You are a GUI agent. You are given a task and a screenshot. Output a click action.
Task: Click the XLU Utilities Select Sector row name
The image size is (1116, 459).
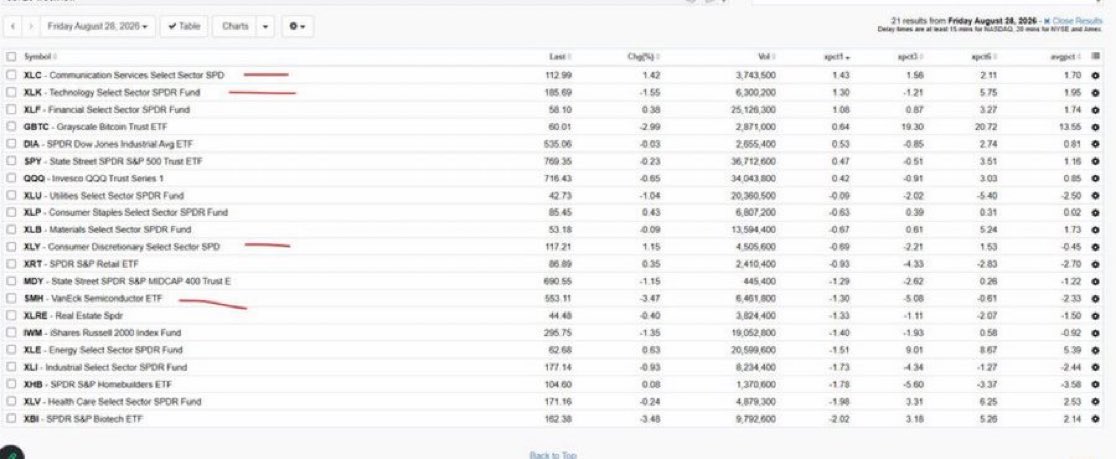(x=104, y=196)
